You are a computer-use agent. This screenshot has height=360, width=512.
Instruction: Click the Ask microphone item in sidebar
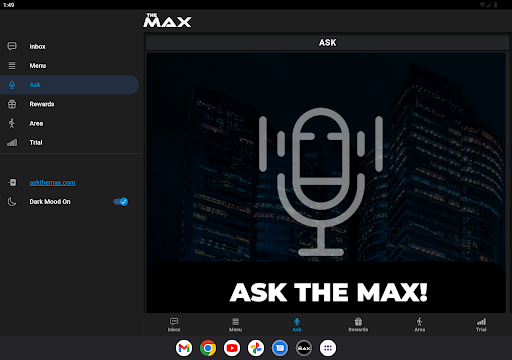pyautogui.click(x=69, y=85)
